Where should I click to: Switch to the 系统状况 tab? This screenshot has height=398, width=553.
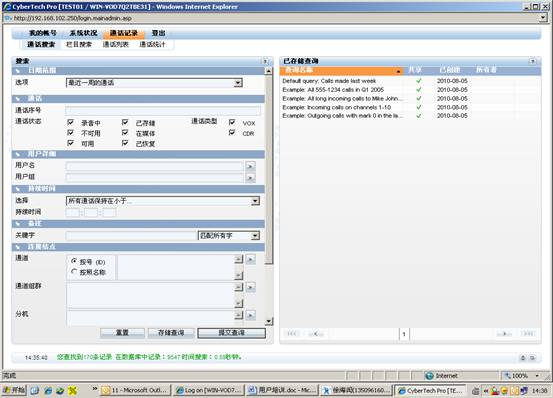(83, 33)
